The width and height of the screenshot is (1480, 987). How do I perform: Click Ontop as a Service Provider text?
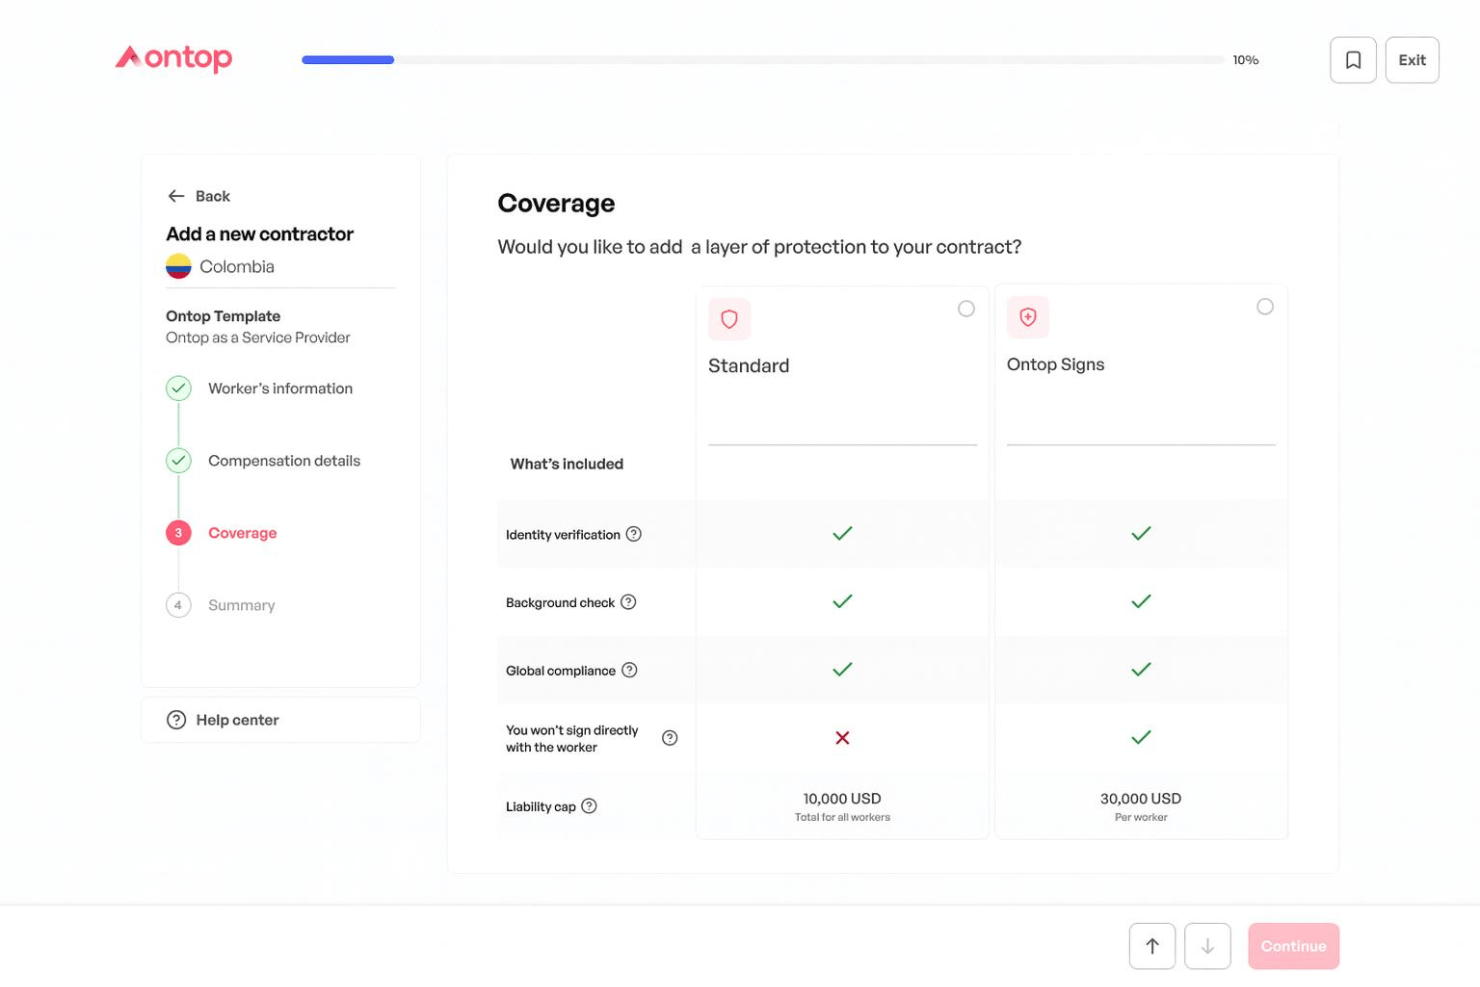pyautogui.click(x=258, y=338)
